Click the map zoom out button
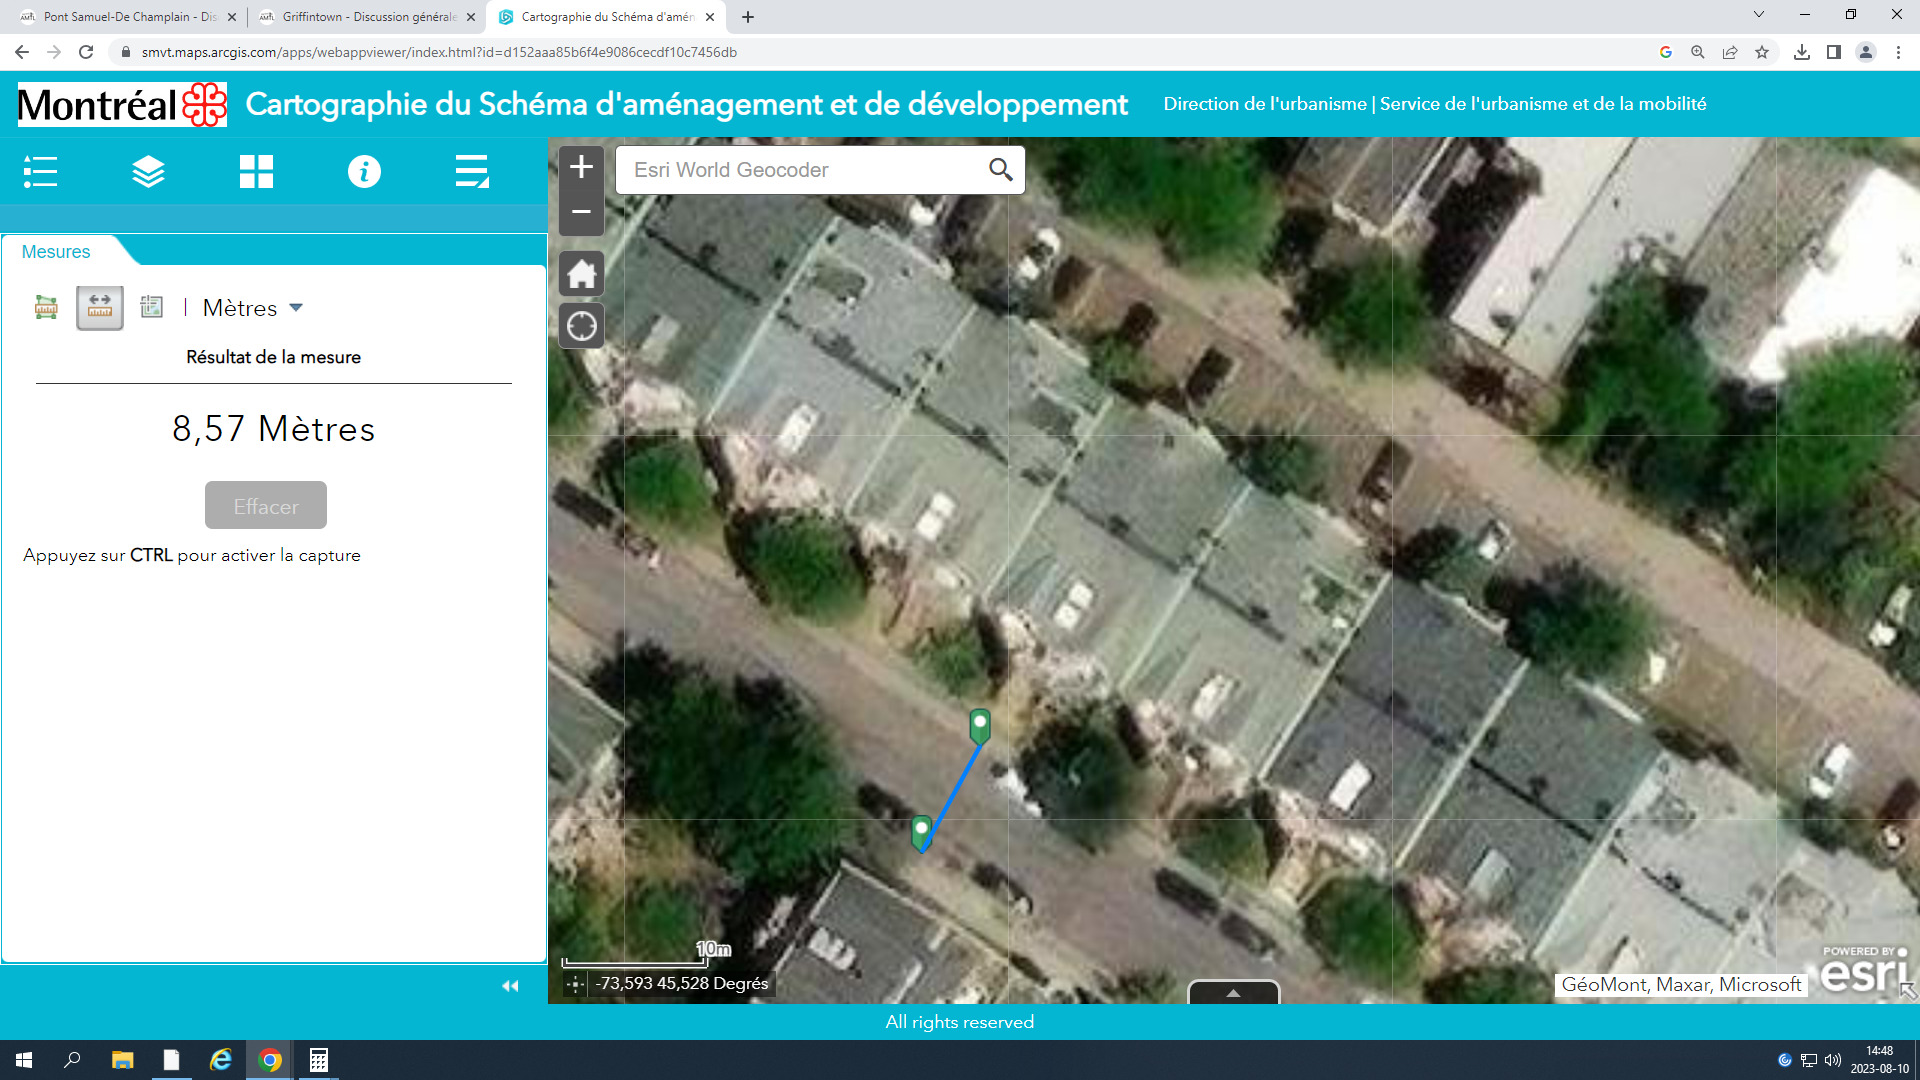 [581, 212]
